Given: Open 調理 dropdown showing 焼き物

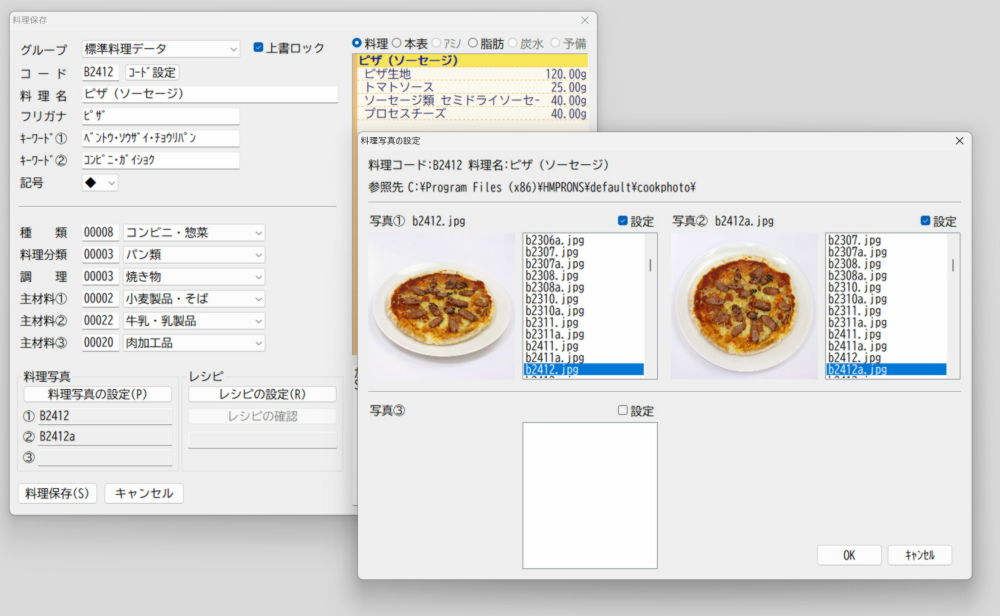Looking at the screenshot, I should 194,277.
